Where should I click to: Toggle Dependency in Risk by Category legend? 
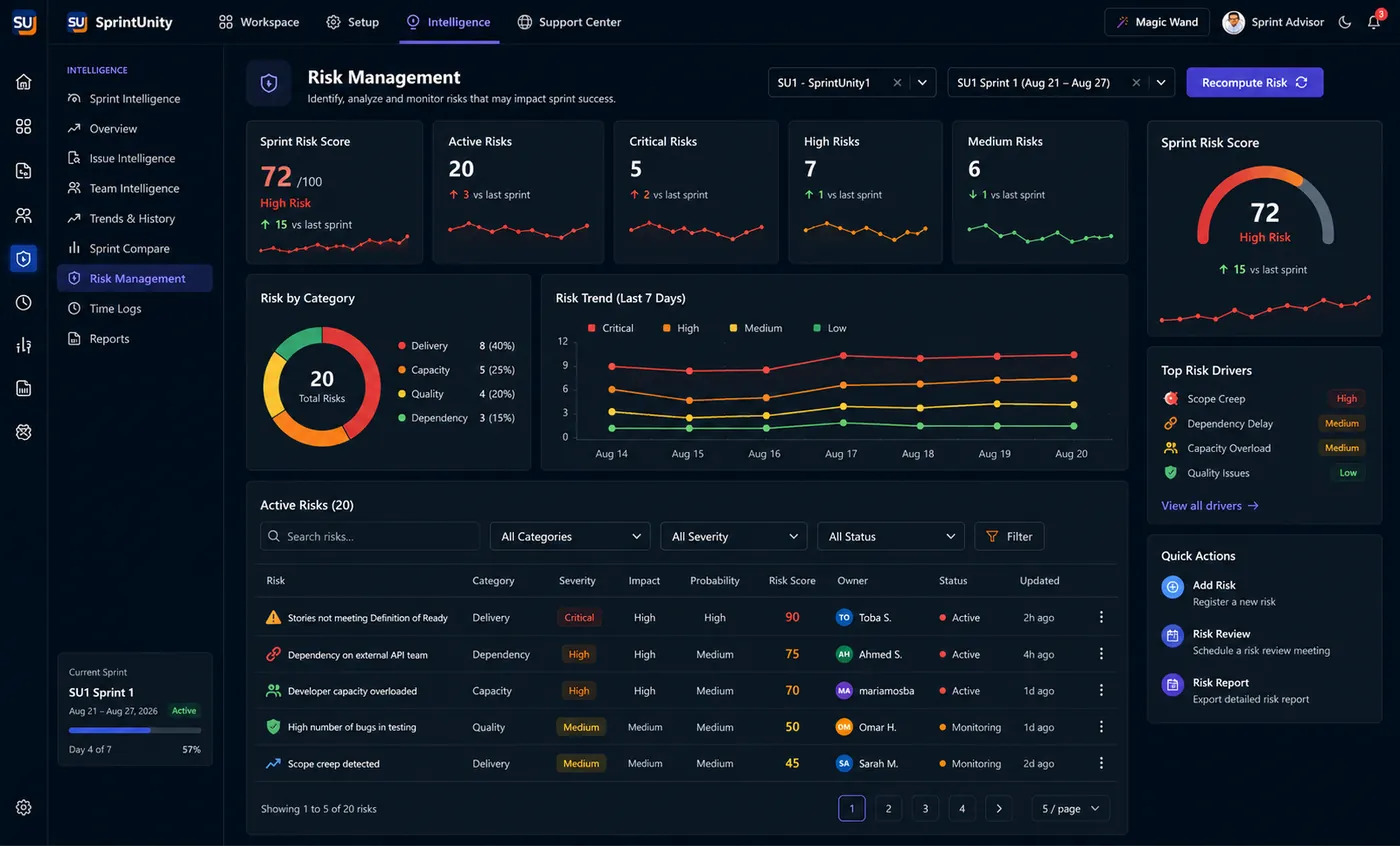(456, 418)
